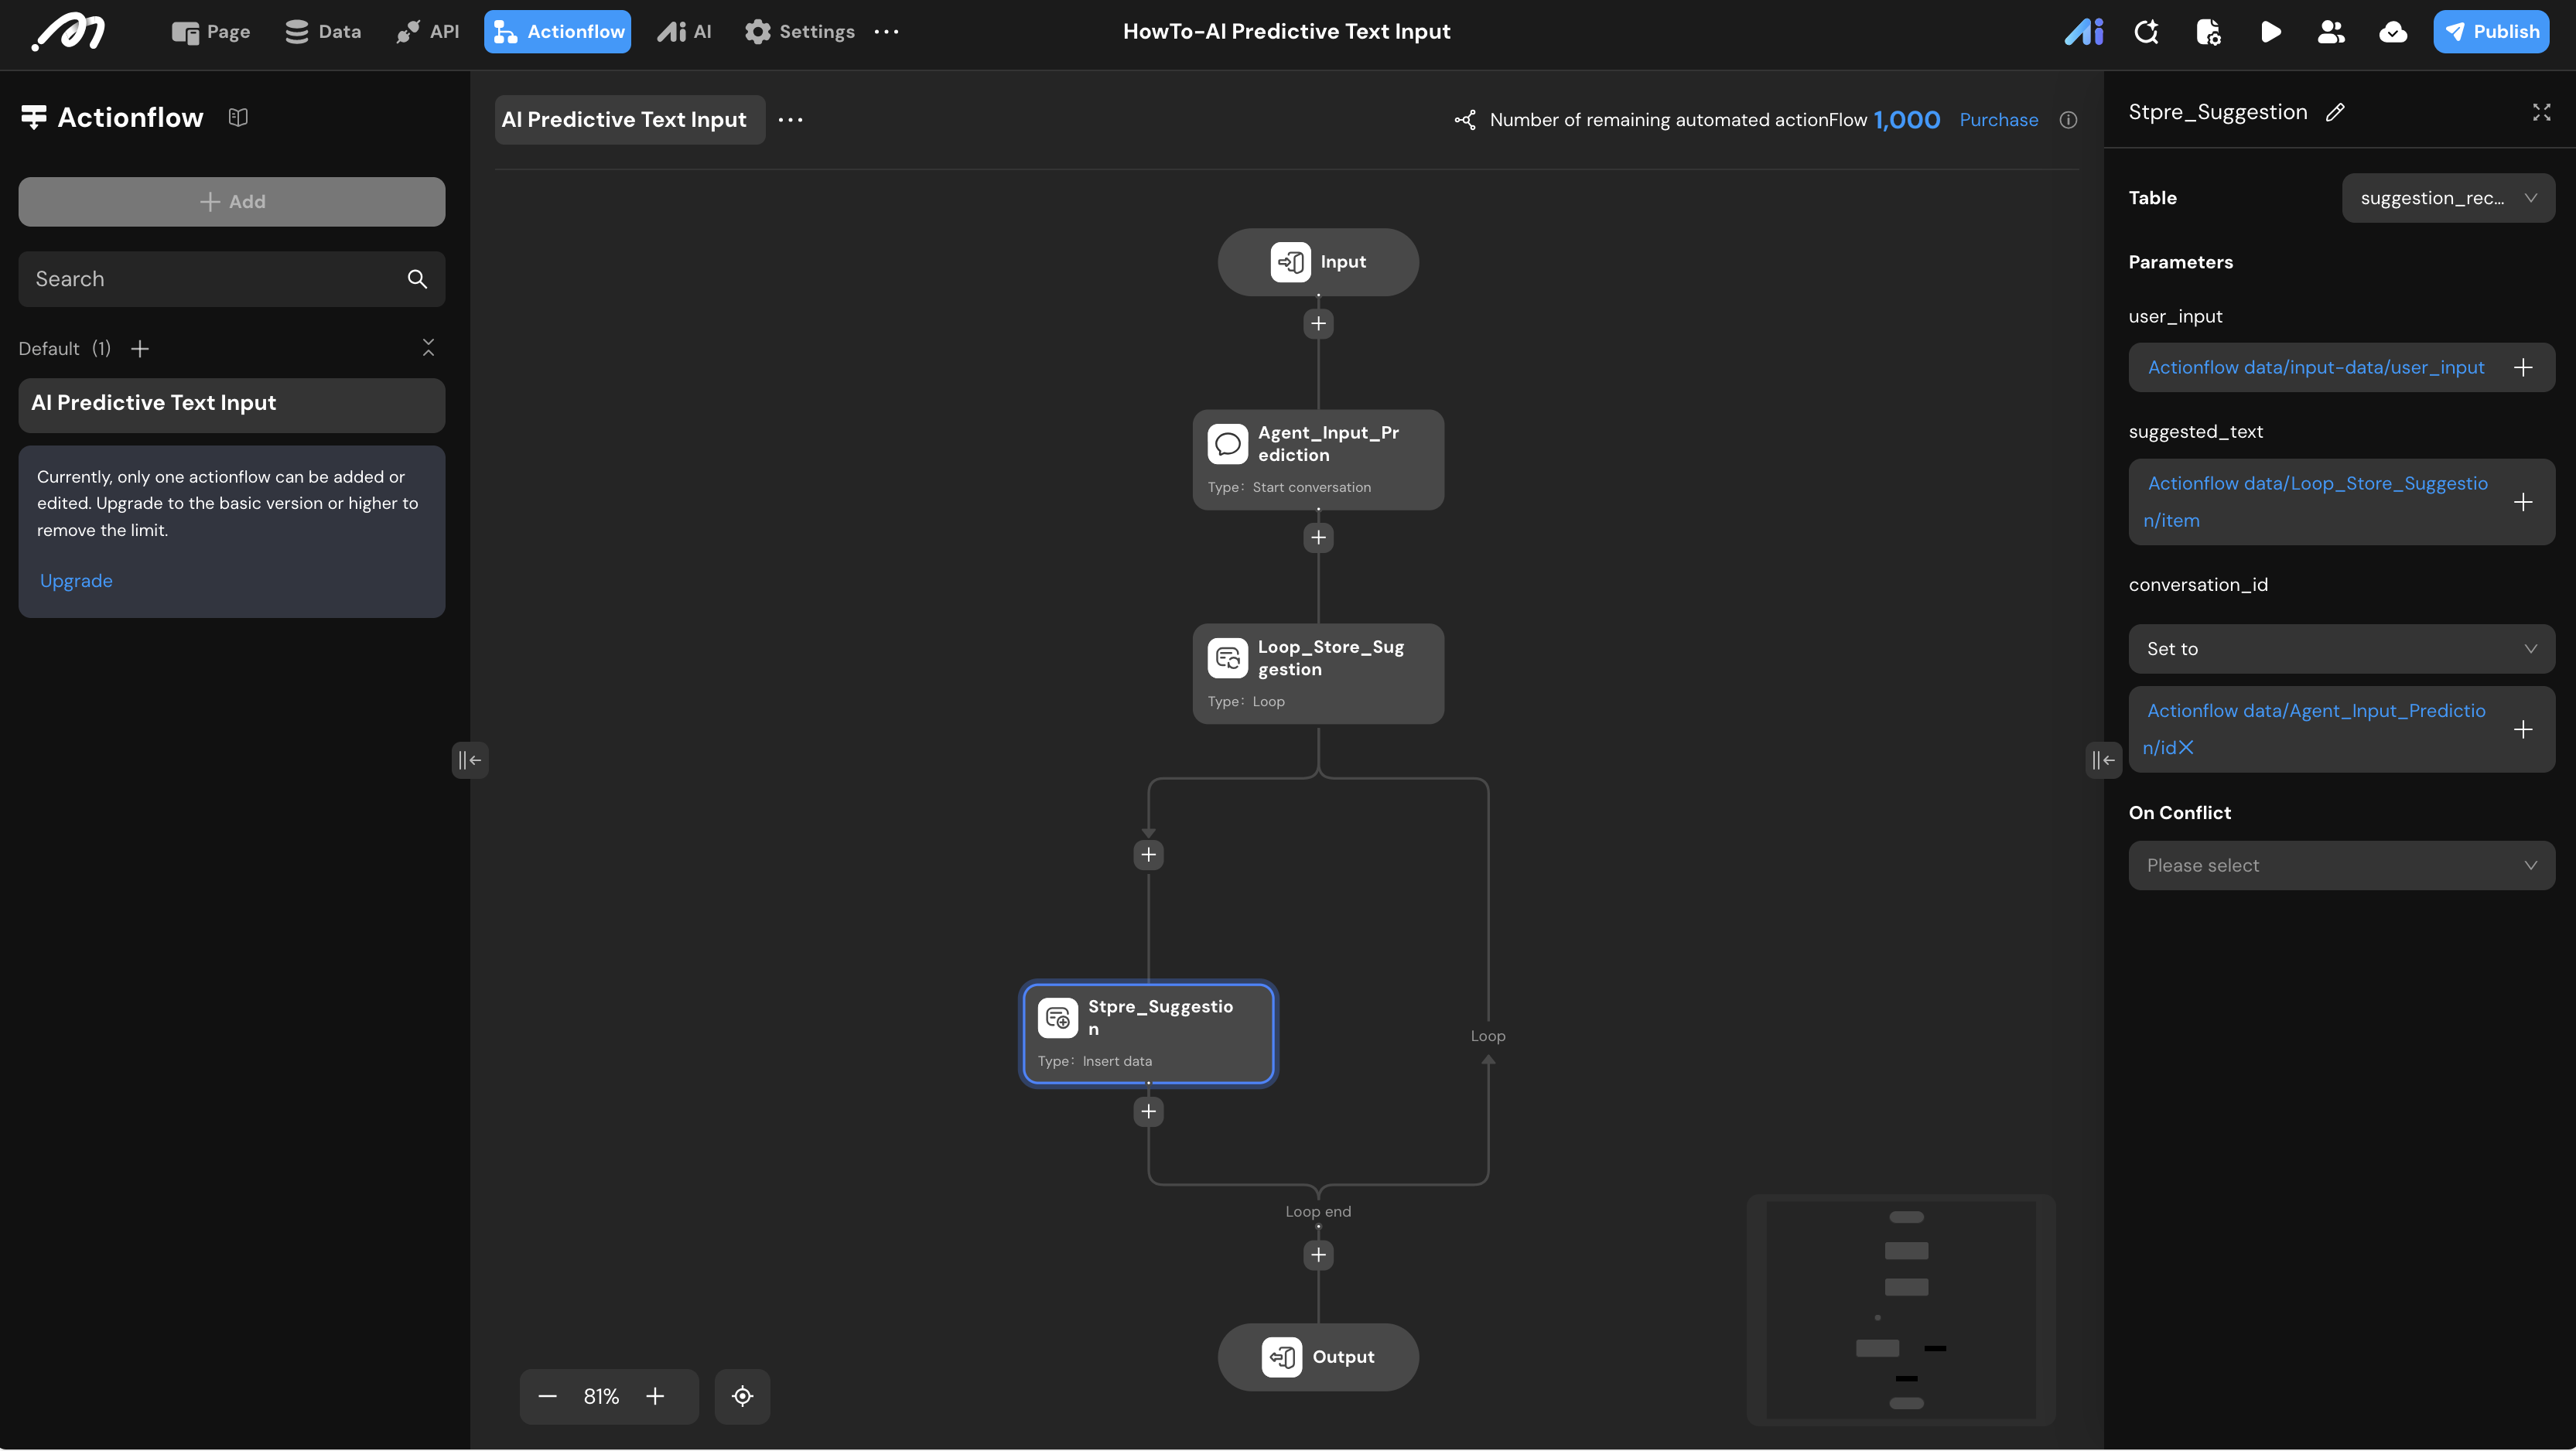Click the pencil icon beside Stpre_Suggestion title

point(2335,113)
